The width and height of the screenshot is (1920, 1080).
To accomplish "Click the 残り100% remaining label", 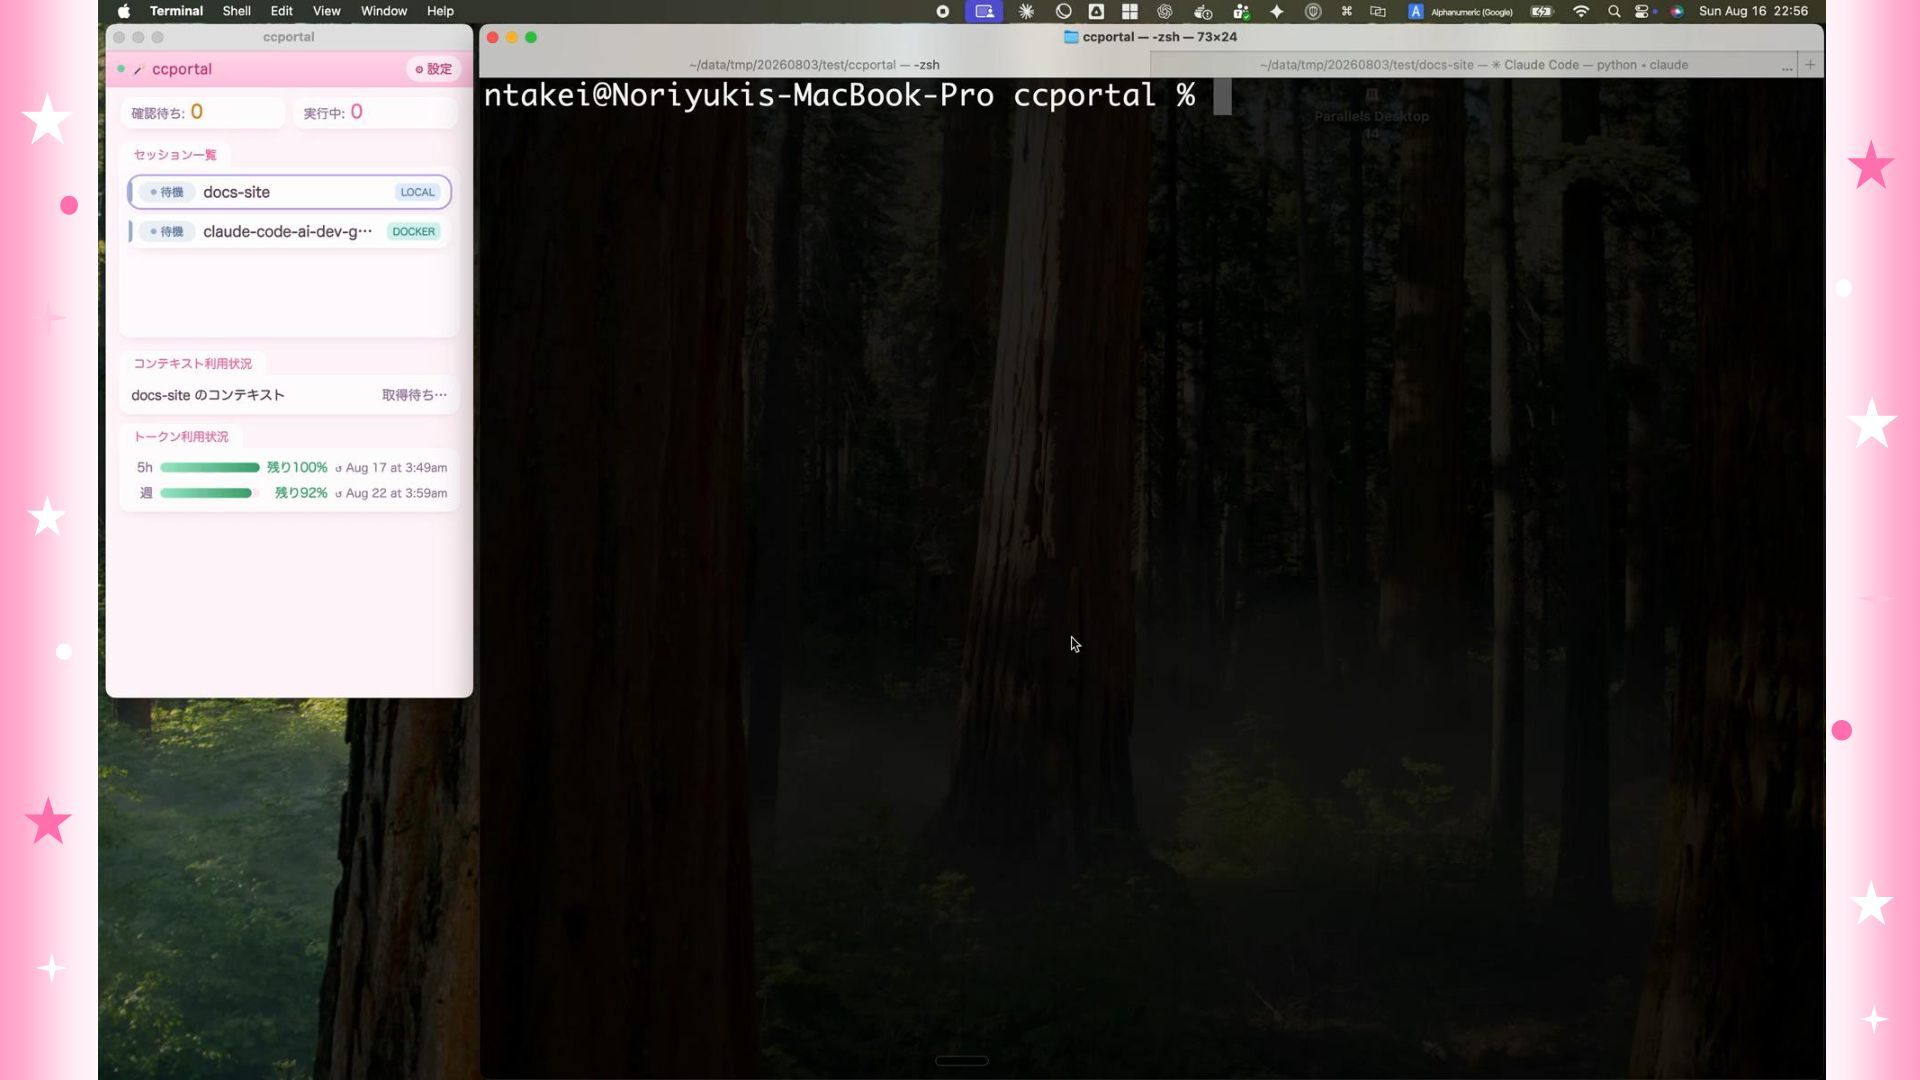I will (x=297, y=467).
